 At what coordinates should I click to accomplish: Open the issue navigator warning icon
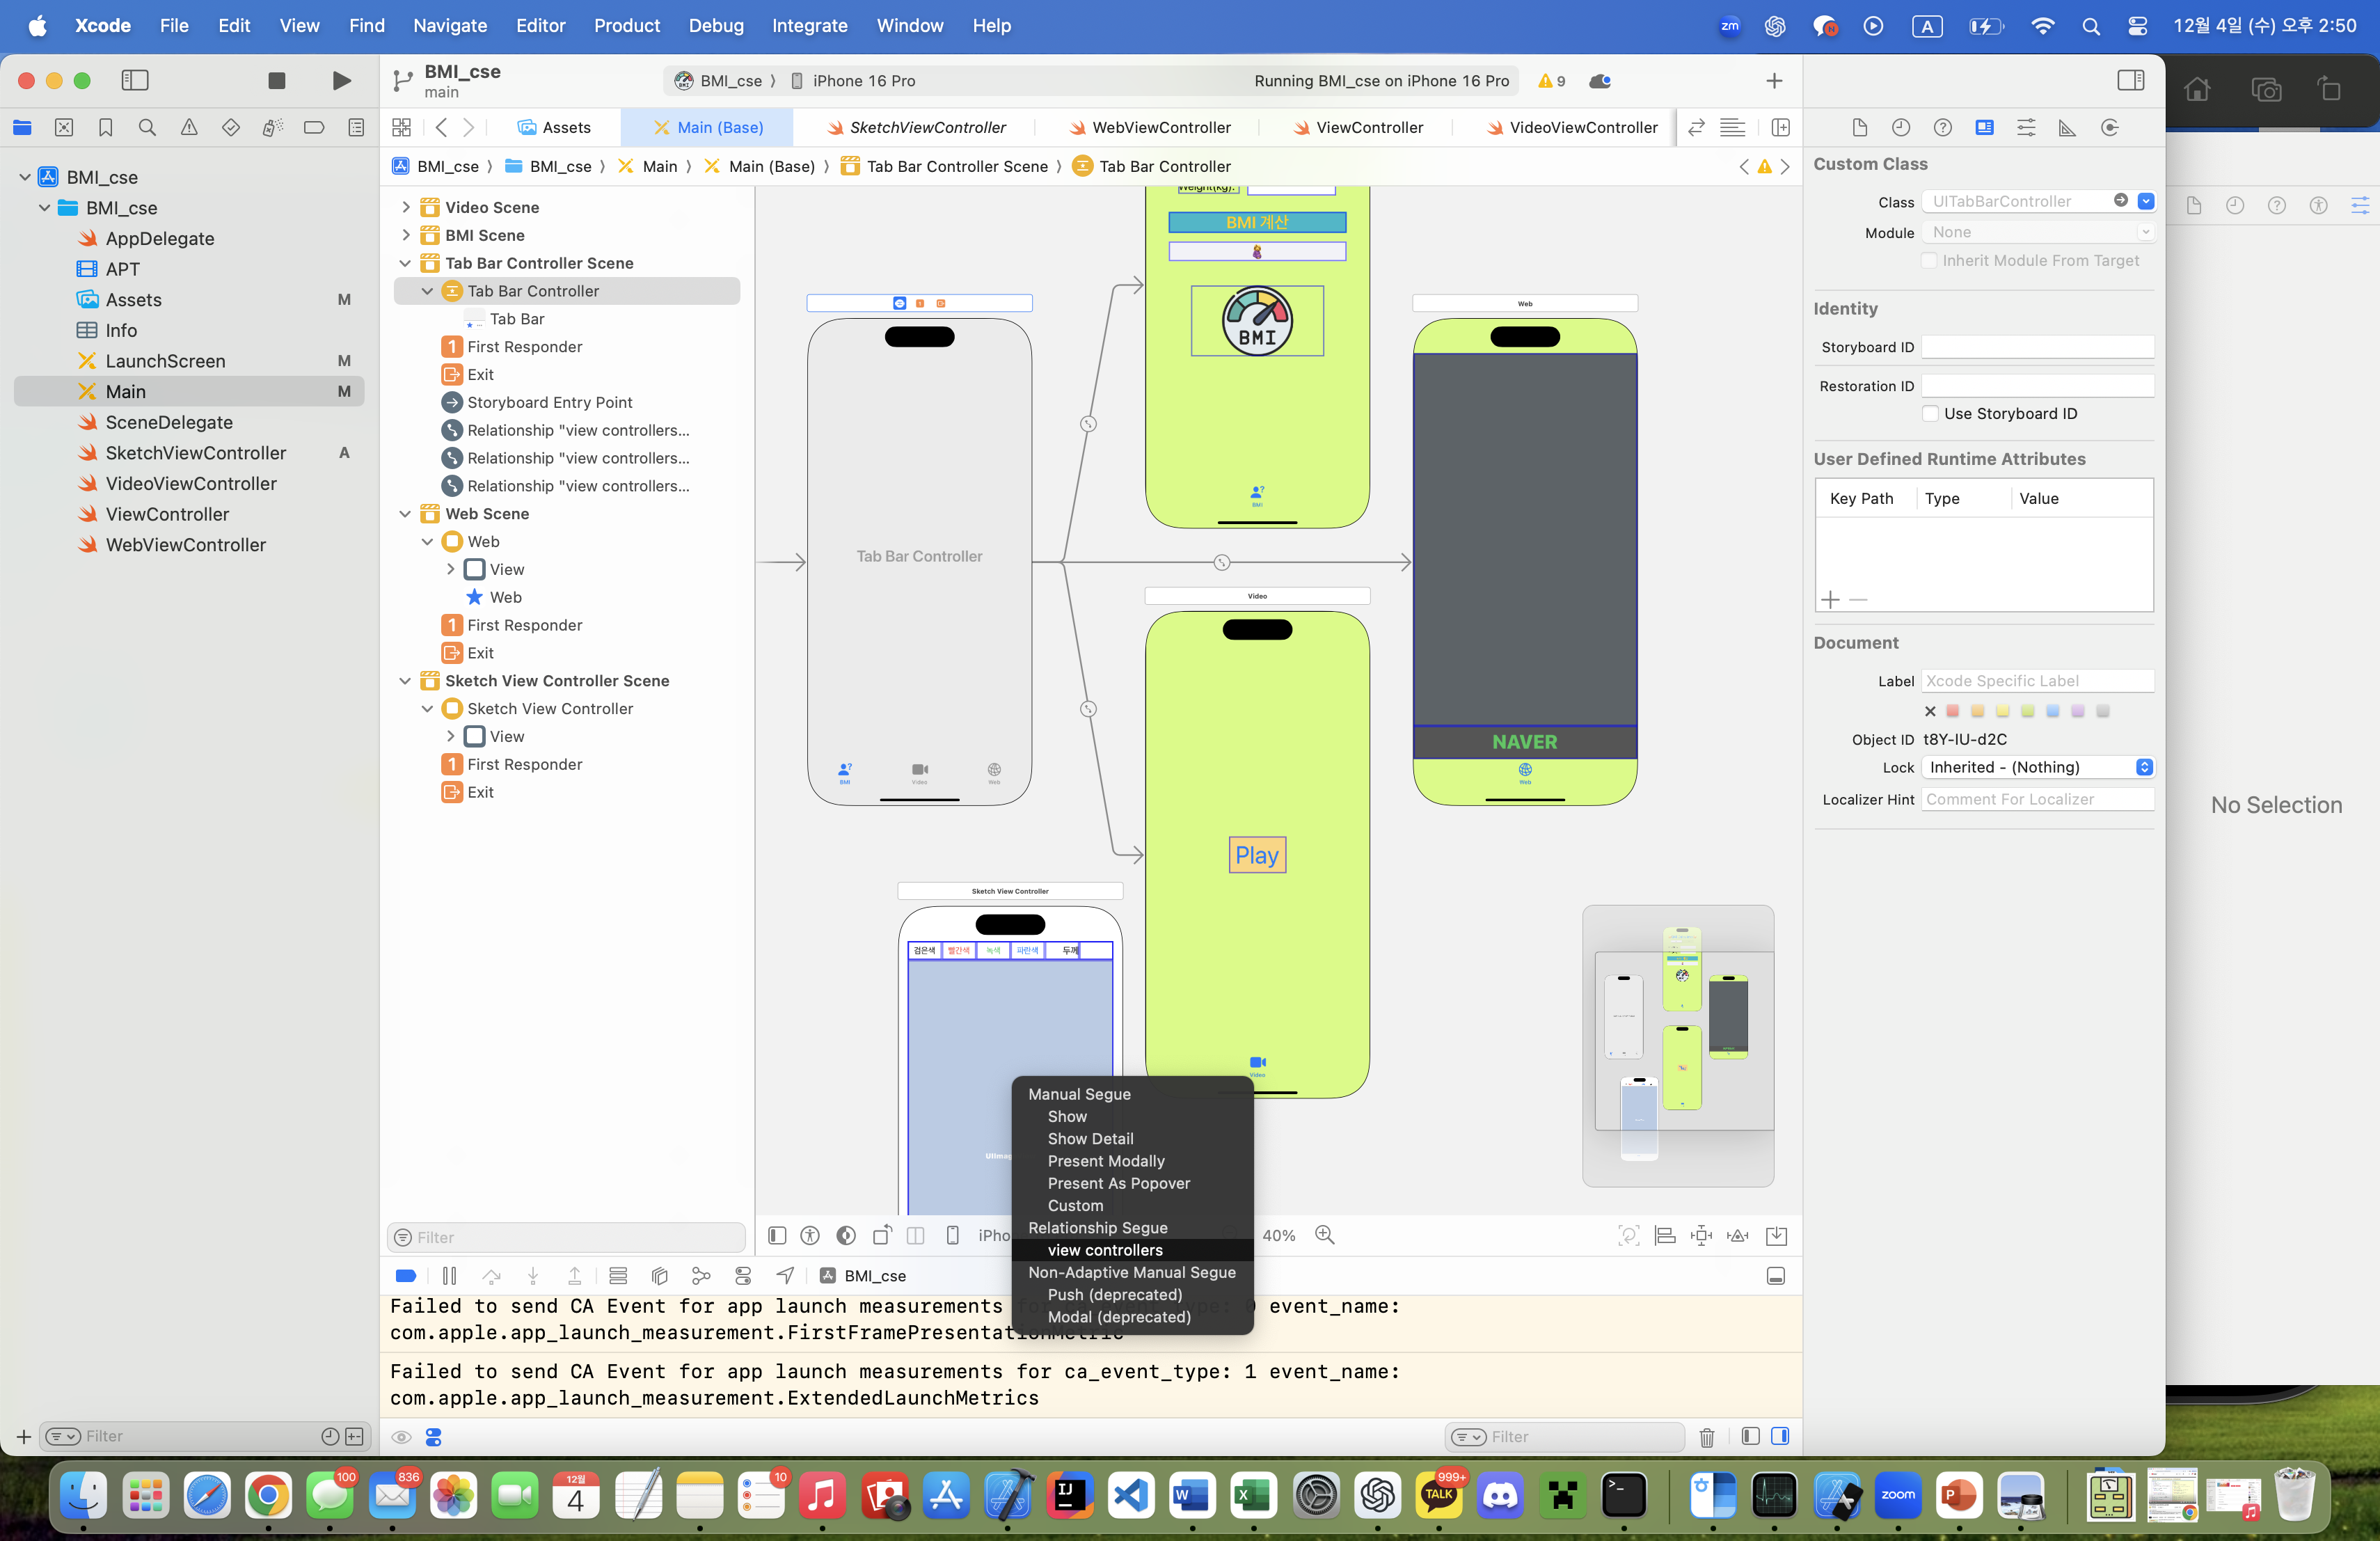click(x=189, y=127)
